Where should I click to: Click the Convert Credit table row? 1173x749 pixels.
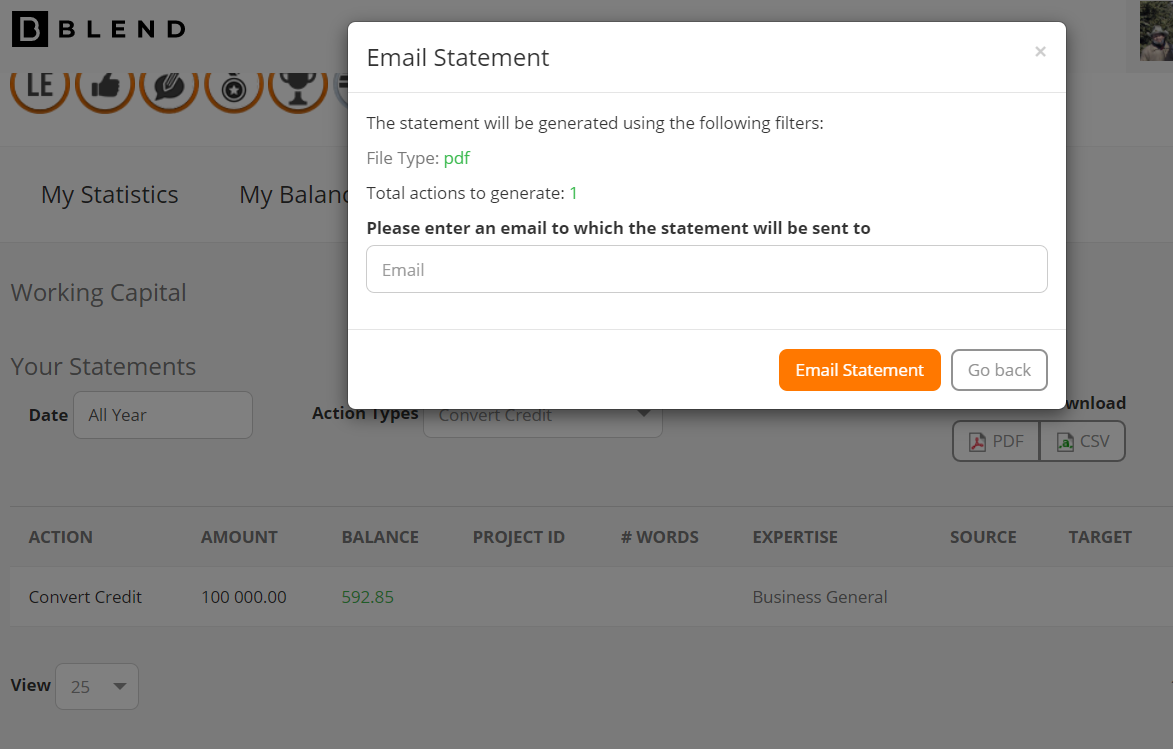(591, 596)
